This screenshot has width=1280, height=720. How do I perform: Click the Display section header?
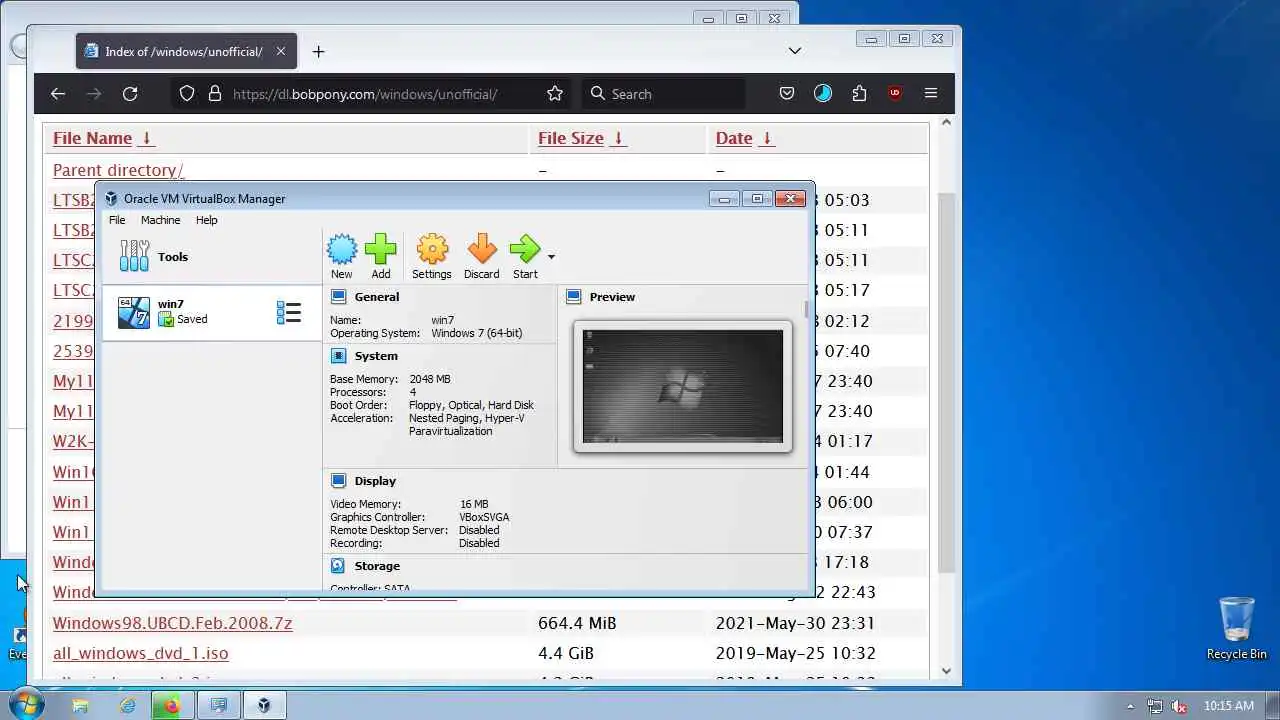375,481
